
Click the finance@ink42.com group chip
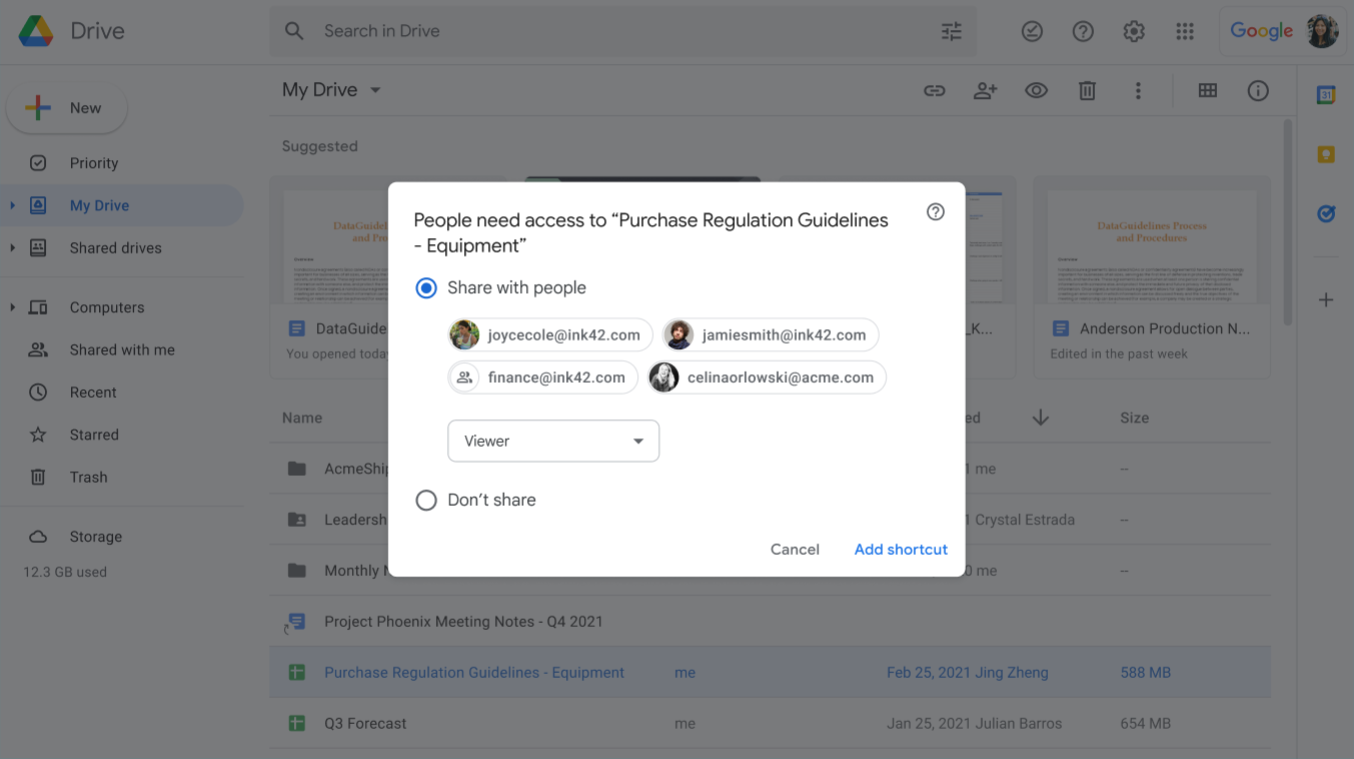(x=543, y=377)
